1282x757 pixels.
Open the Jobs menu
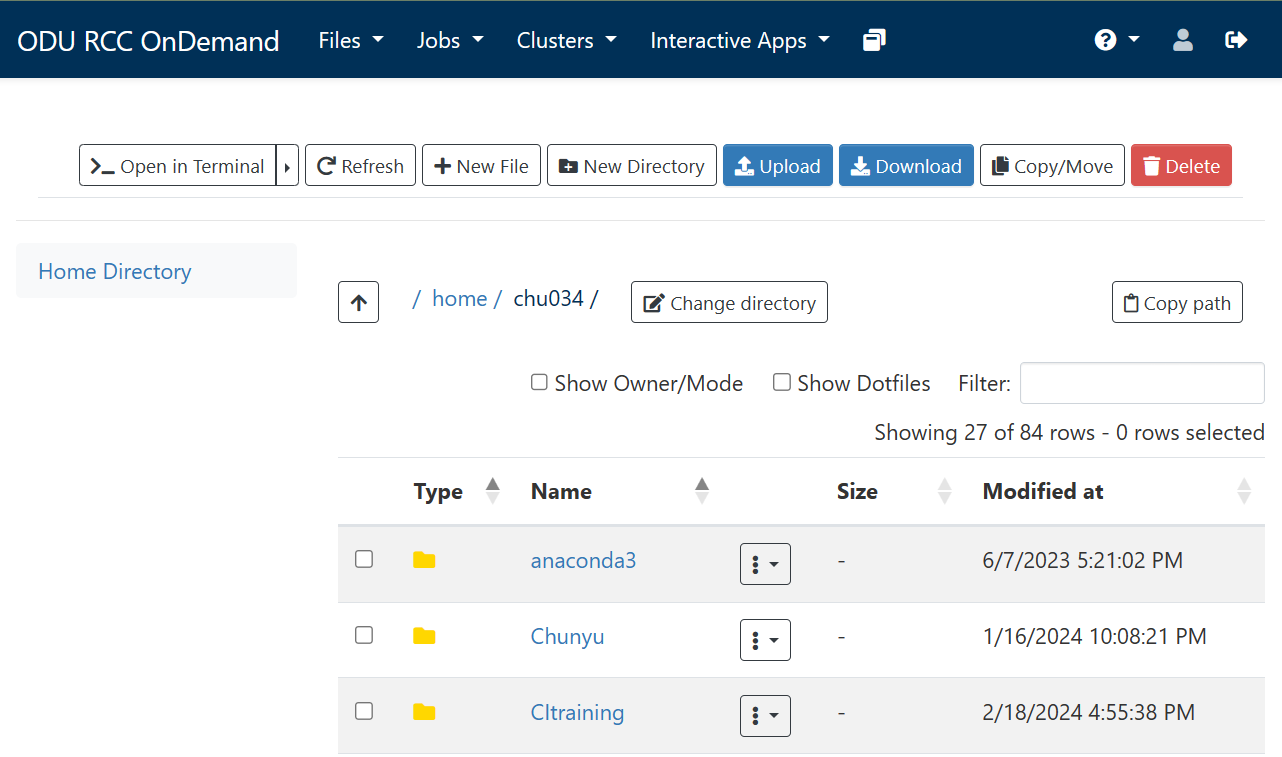click(449, 40)
